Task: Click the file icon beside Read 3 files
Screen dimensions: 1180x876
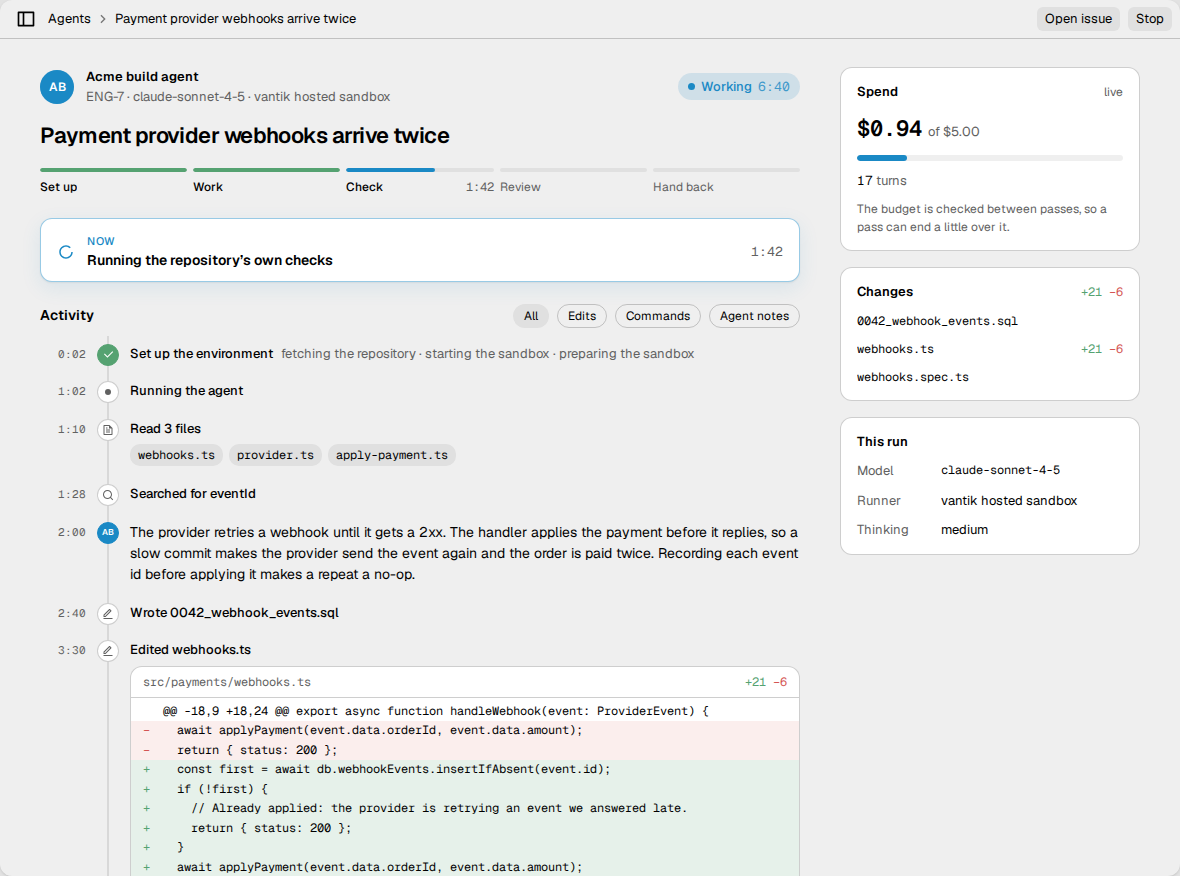Action: (x=108, y=430)
